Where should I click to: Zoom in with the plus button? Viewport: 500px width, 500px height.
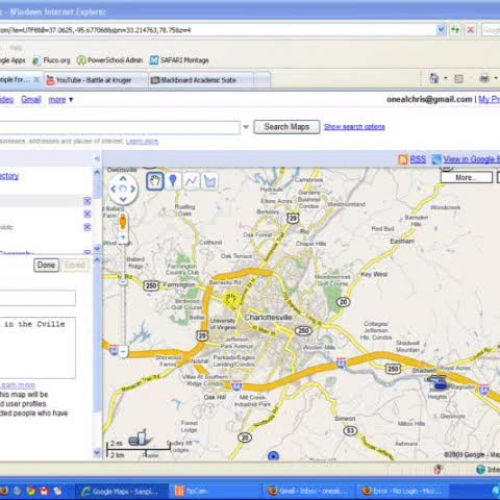123,237
